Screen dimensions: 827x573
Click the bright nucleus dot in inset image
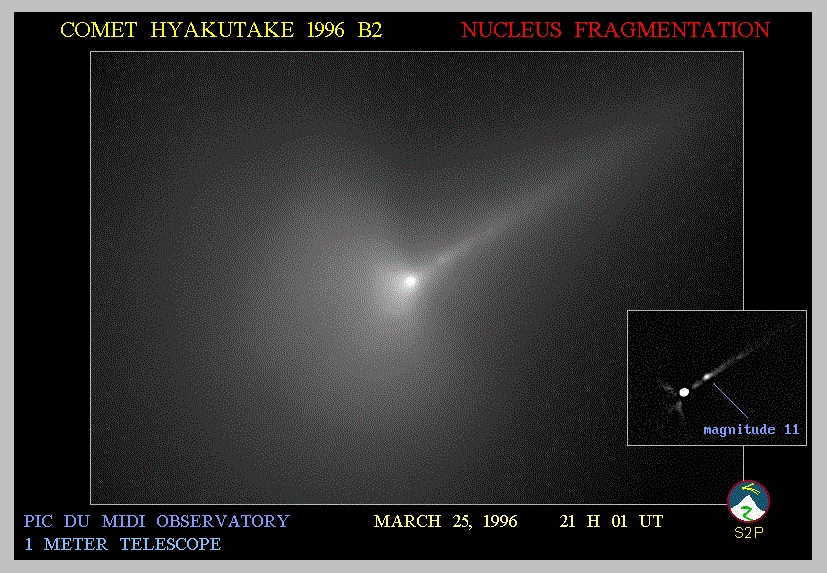684,392
